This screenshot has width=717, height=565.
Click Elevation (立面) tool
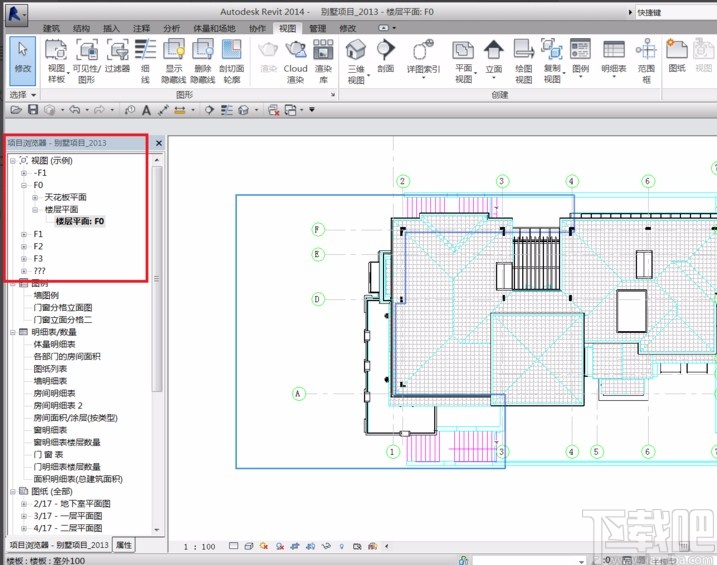(x=493, y=59)
